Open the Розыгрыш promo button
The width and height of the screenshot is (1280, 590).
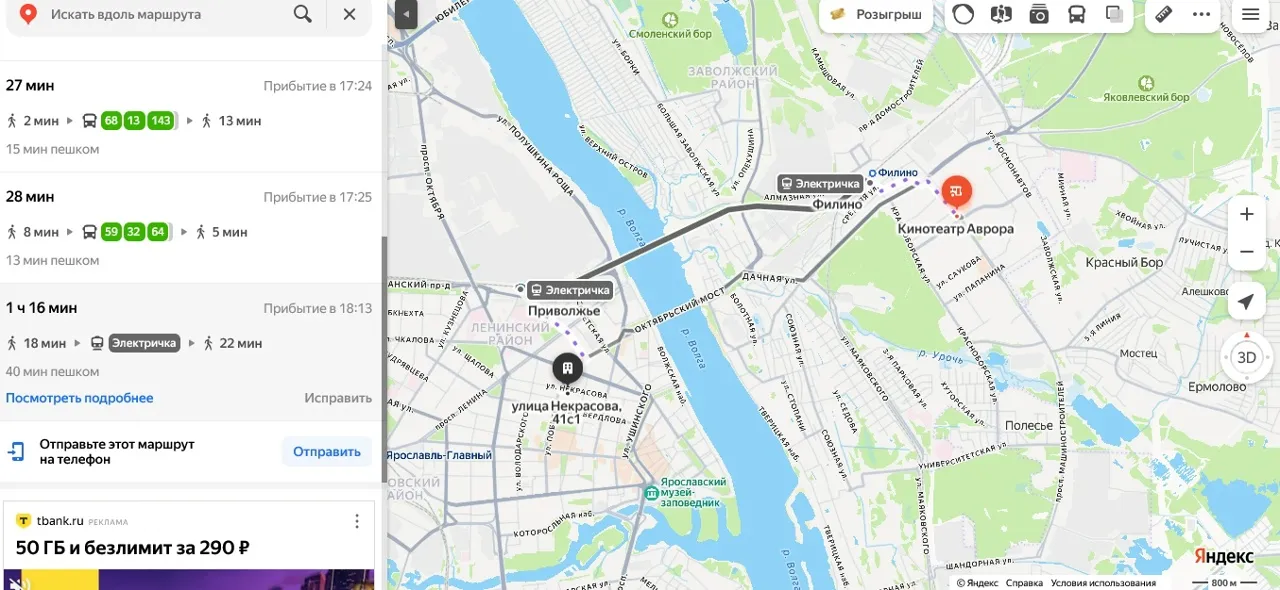pyautogui.click(x=876, y=14)
